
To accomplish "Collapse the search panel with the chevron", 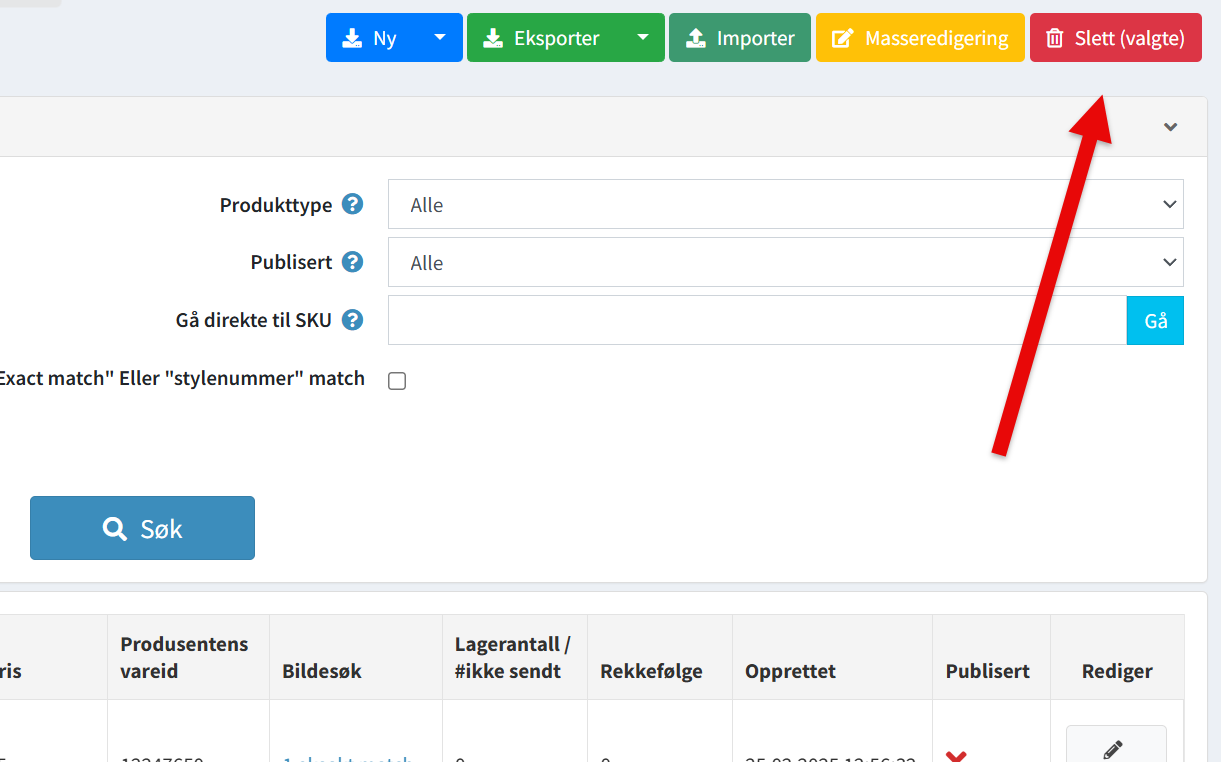I will pos(1170,127).
